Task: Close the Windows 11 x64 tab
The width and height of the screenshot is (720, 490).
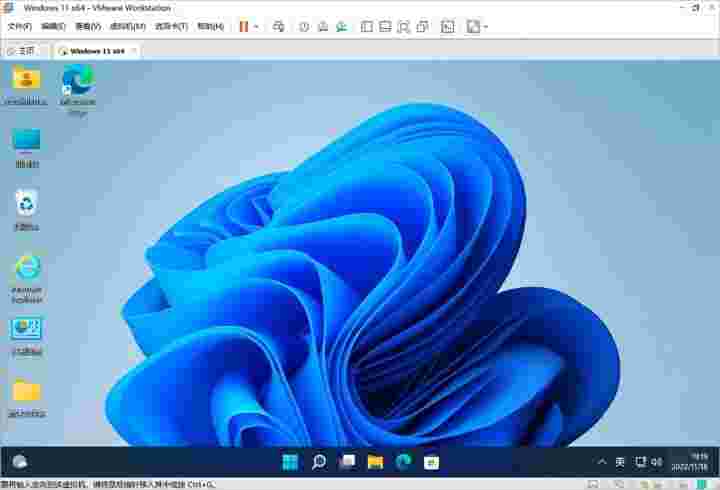Action: pos(134,50)
